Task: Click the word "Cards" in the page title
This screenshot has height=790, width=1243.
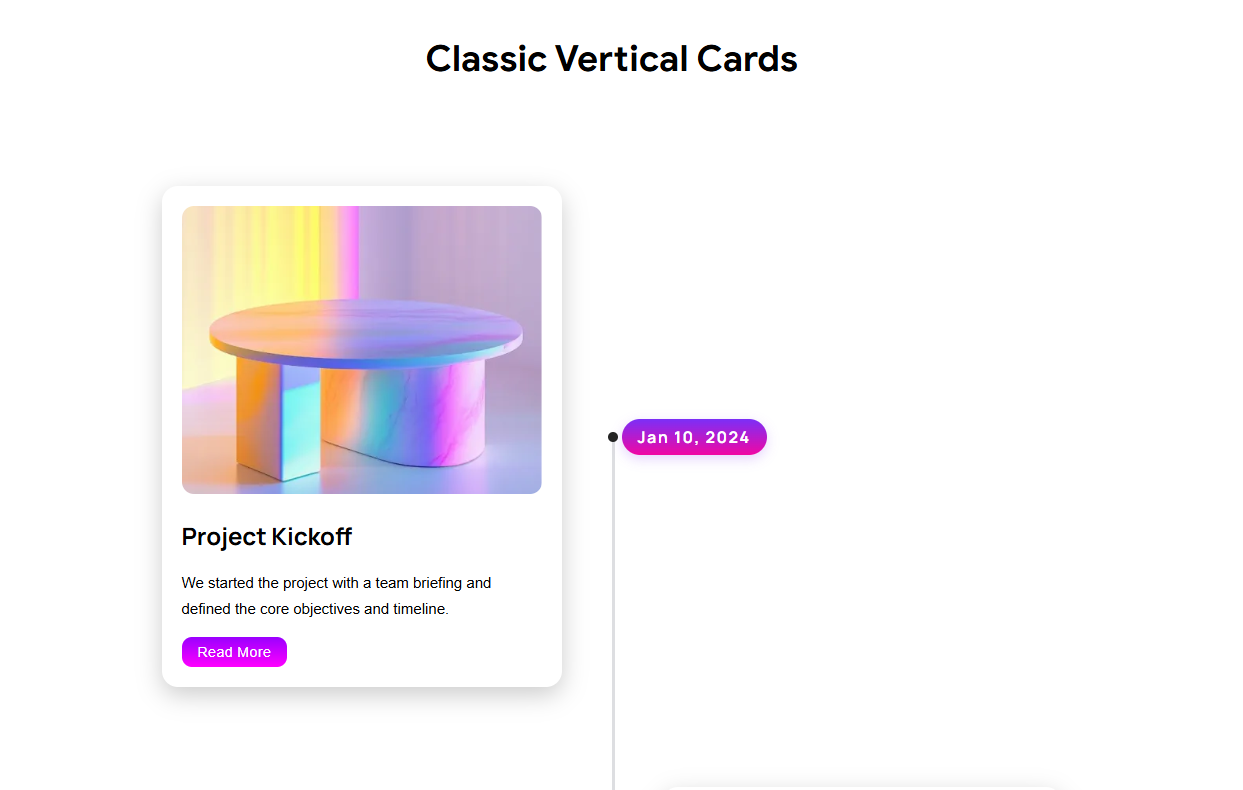Action: pos(747,59)
